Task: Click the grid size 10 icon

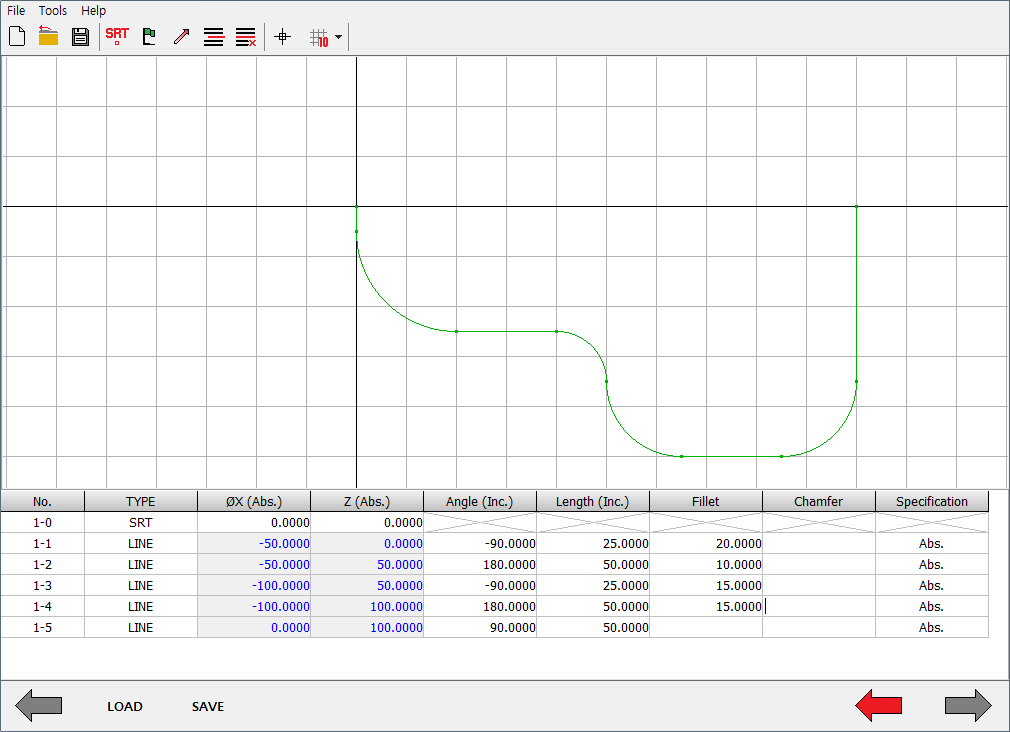Action: 319,38
